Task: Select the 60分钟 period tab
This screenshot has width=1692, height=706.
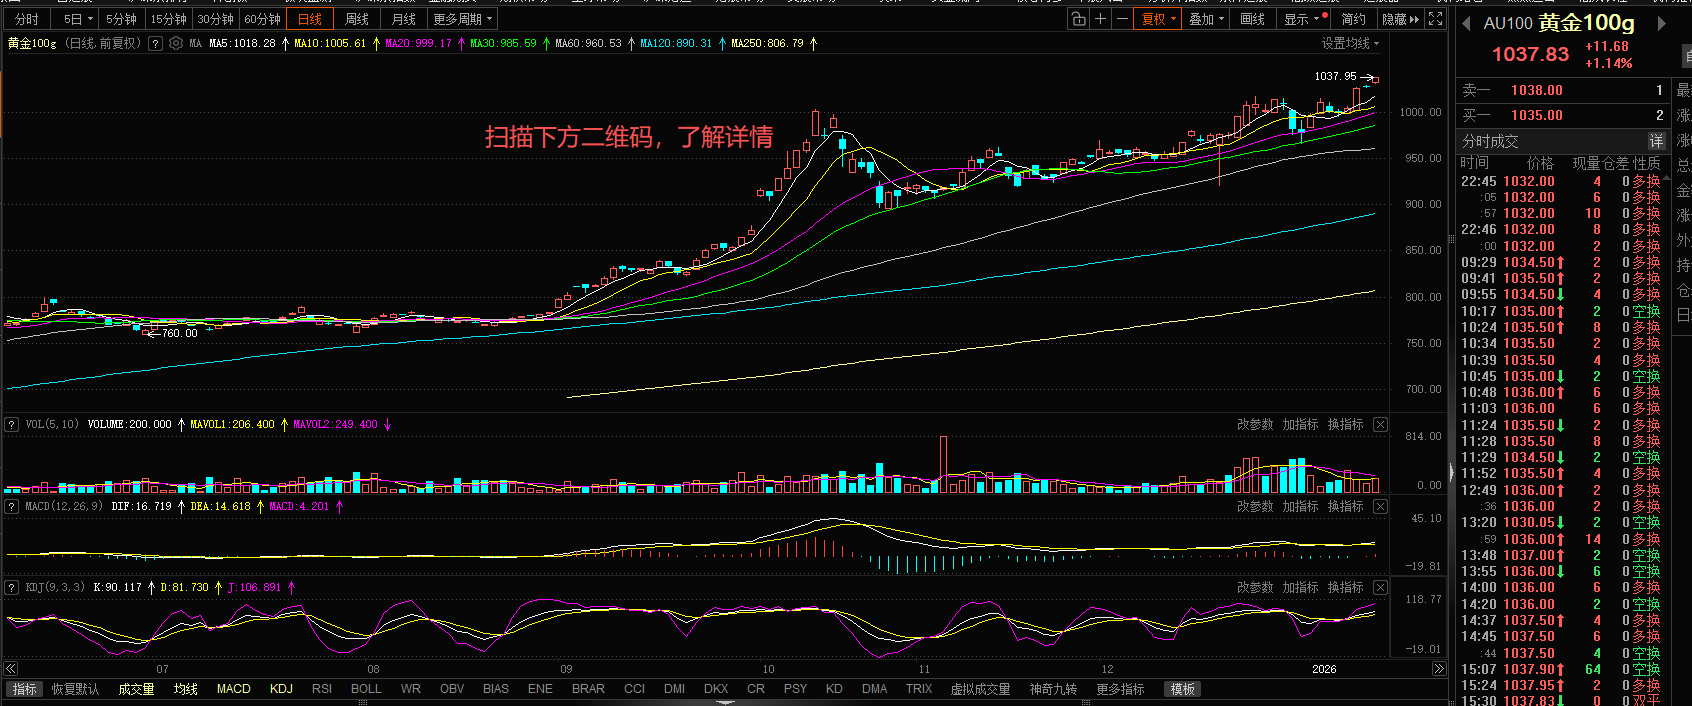Action: click(262, 19)
